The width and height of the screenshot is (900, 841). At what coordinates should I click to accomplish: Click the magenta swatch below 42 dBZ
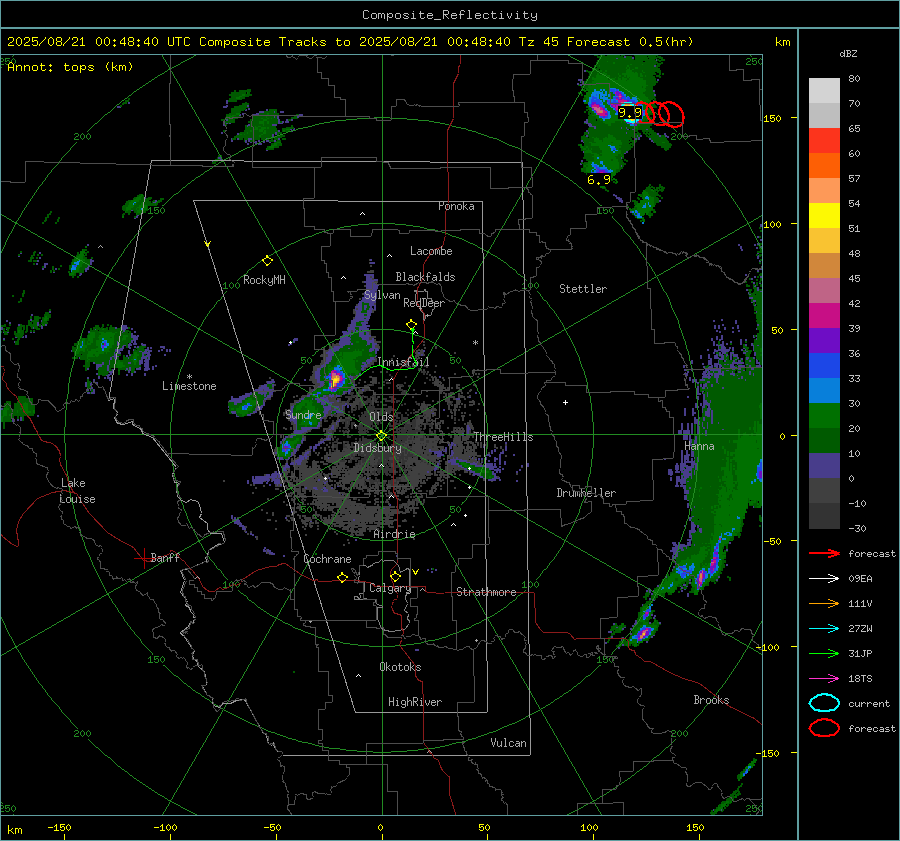(824, 316)
